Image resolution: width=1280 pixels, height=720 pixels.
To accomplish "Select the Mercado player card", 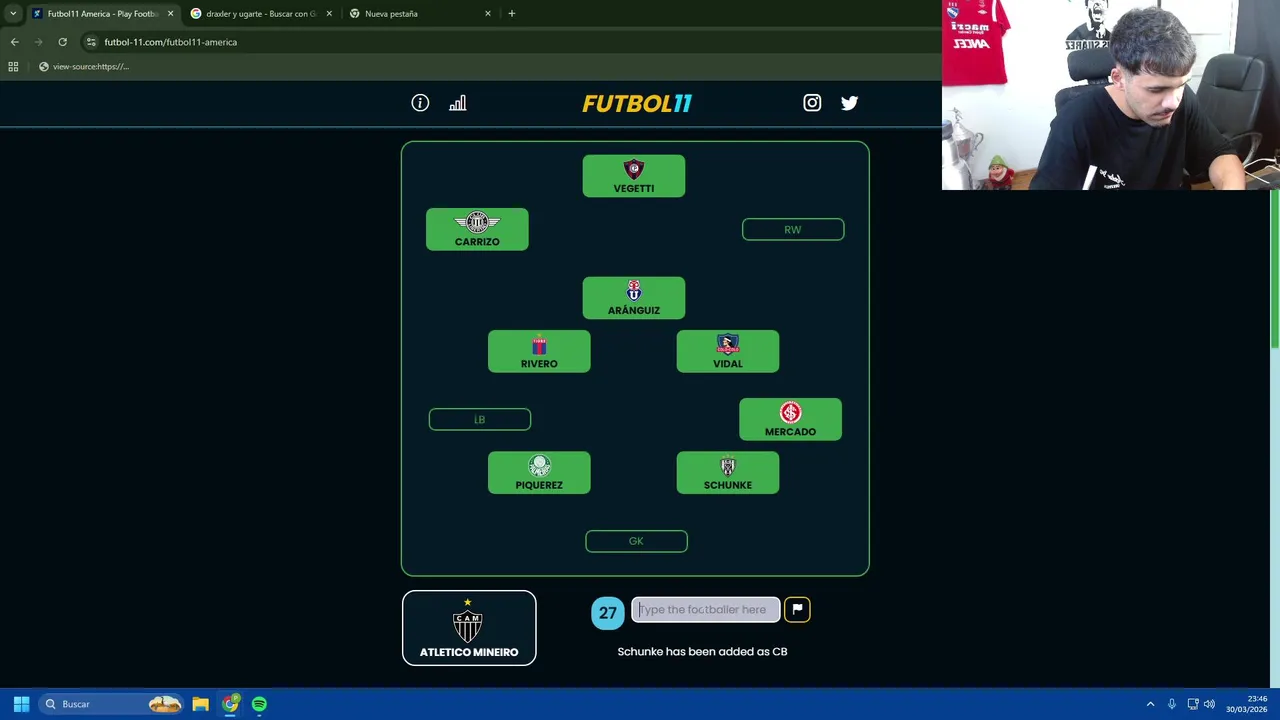I will (790, 419).
